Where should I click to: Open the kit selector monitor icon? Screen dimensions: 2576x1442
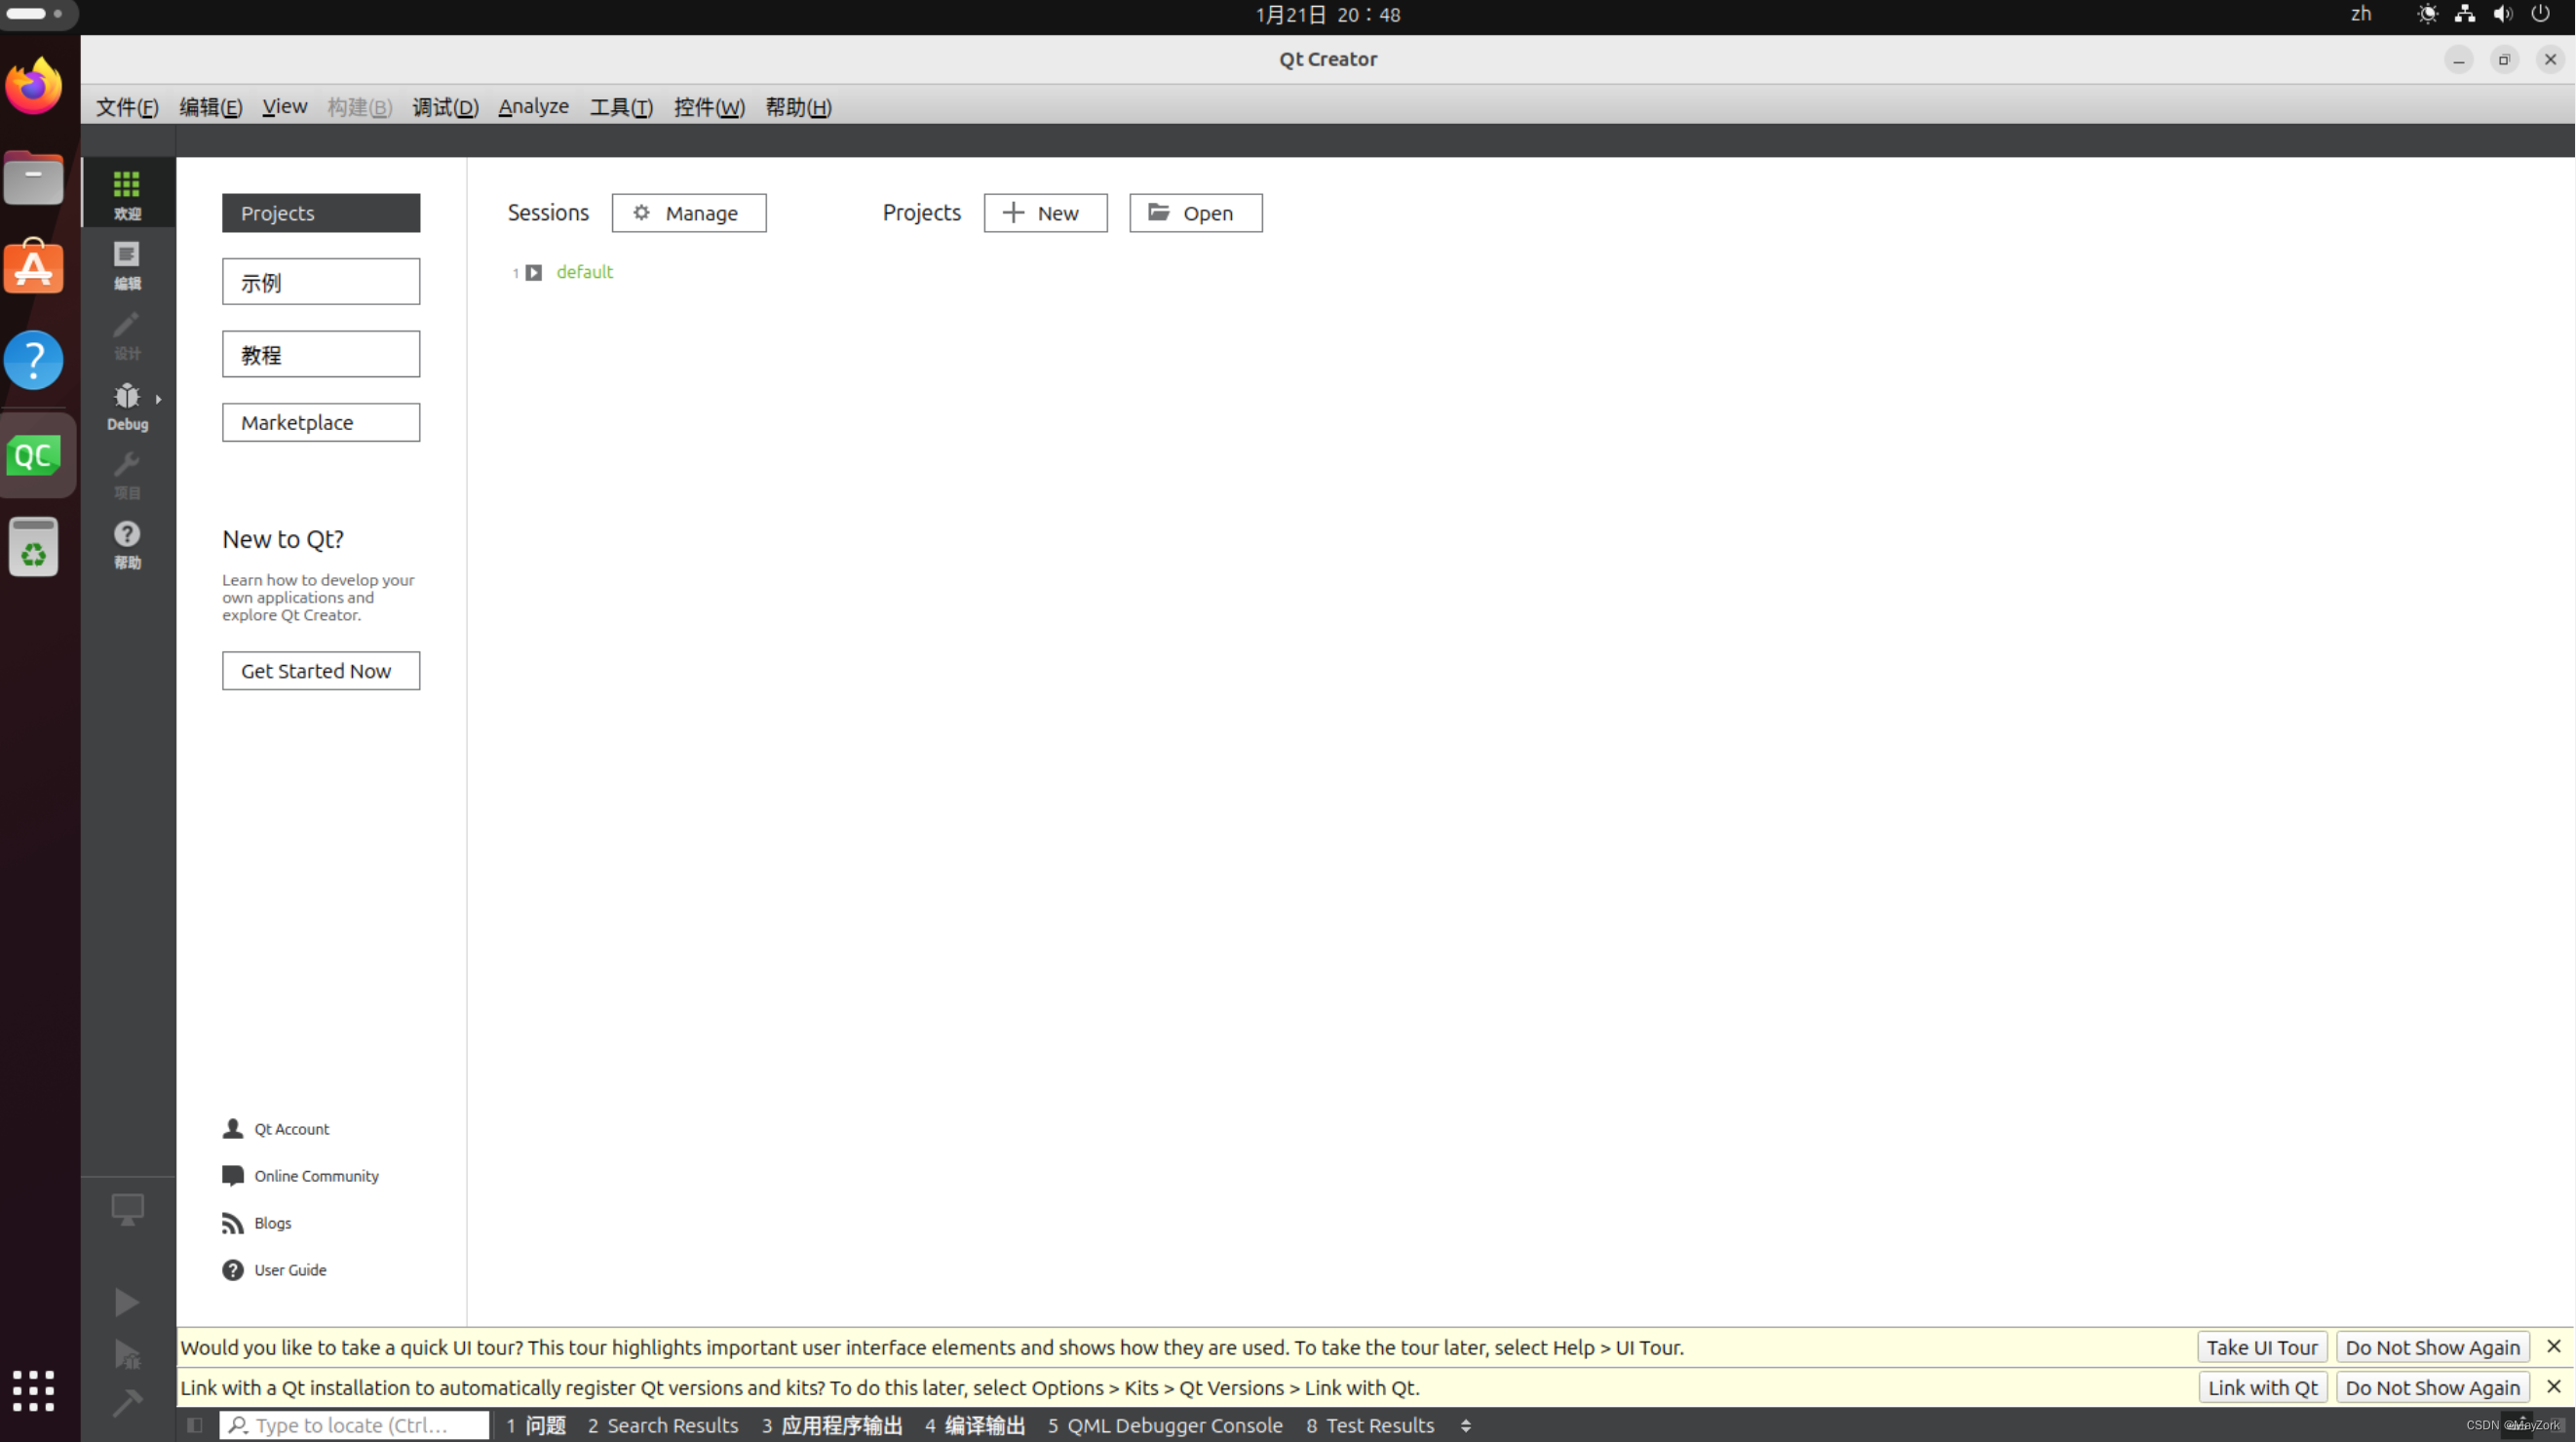pos(127,1209)
